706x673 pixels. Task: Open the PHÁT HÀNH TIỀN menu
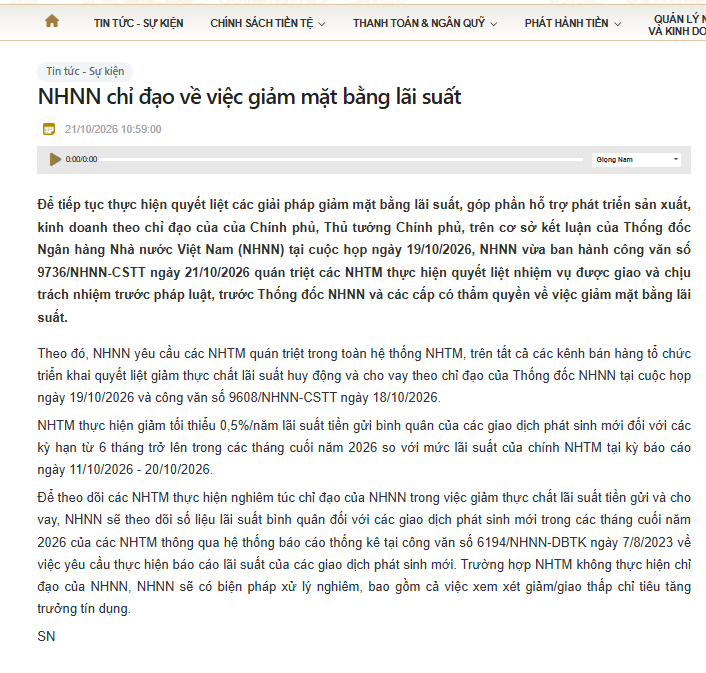pyautogui.click(x=566, y=23)
